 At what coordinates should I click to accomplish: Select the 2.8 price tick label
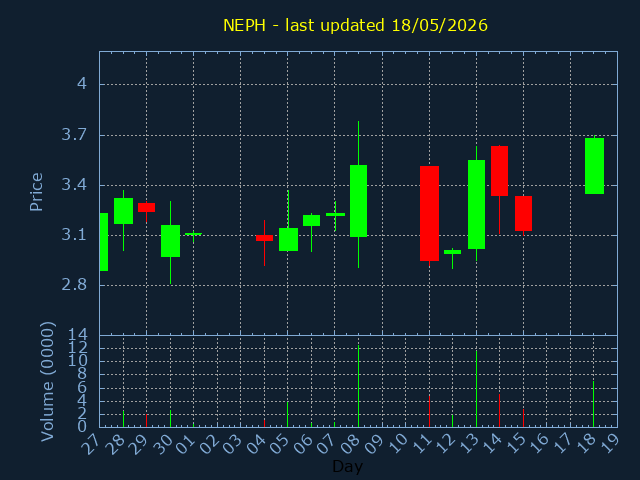pyautogui.click(x=74, y=284)
